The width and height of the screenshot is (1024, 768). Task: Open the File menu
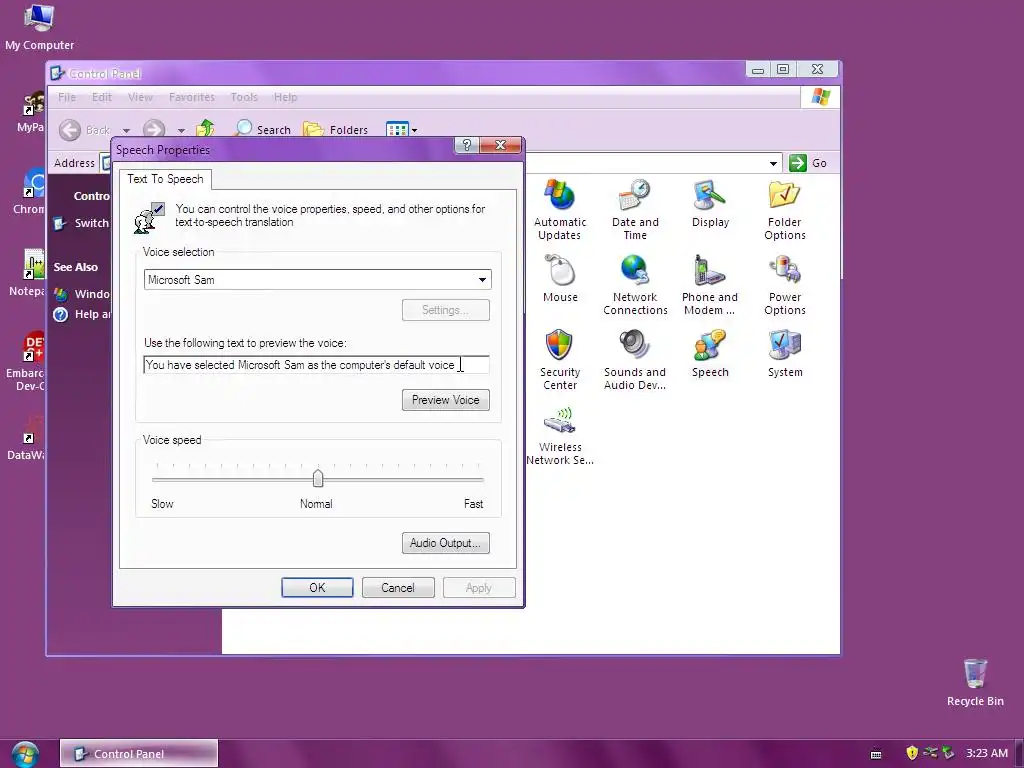coord(67,97)
